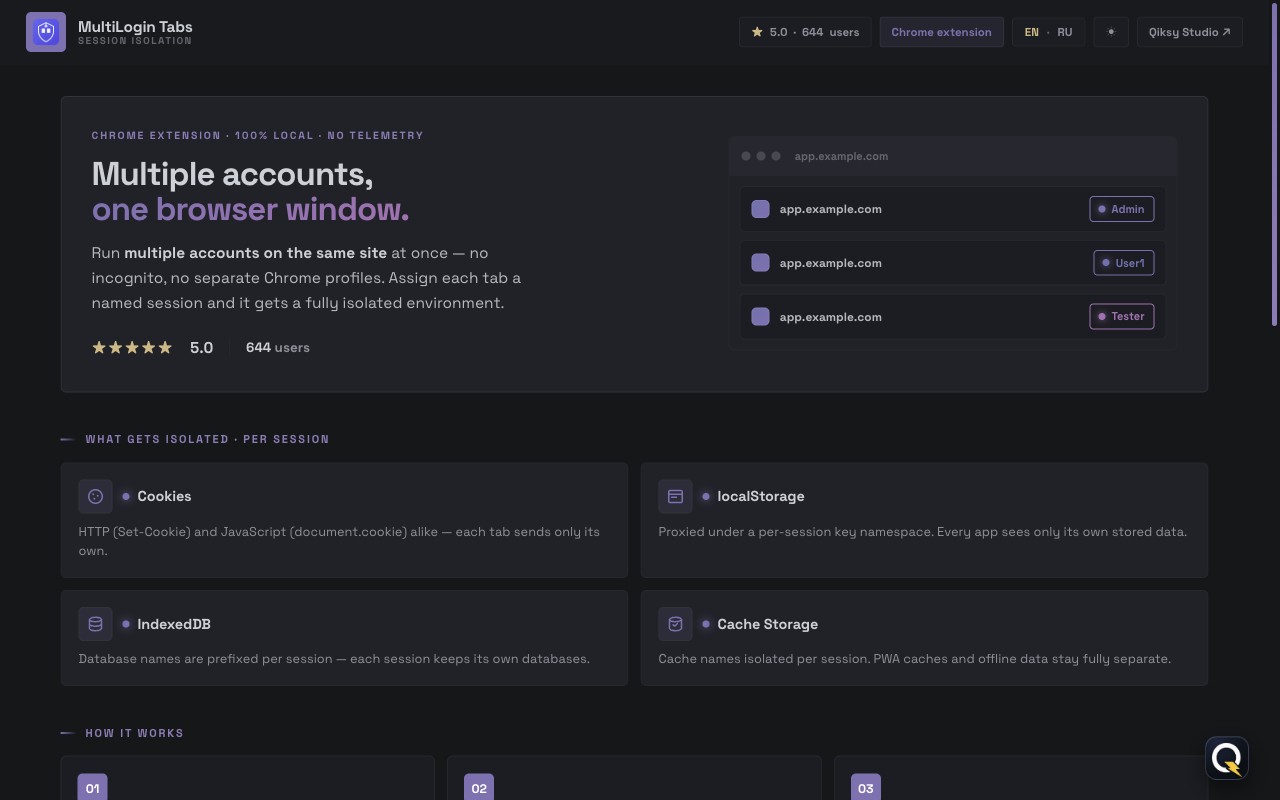Image resolution: width=1280 pixels, height=800 pixels.
Task: Select the square icon in Admin row
Action: 760,209
